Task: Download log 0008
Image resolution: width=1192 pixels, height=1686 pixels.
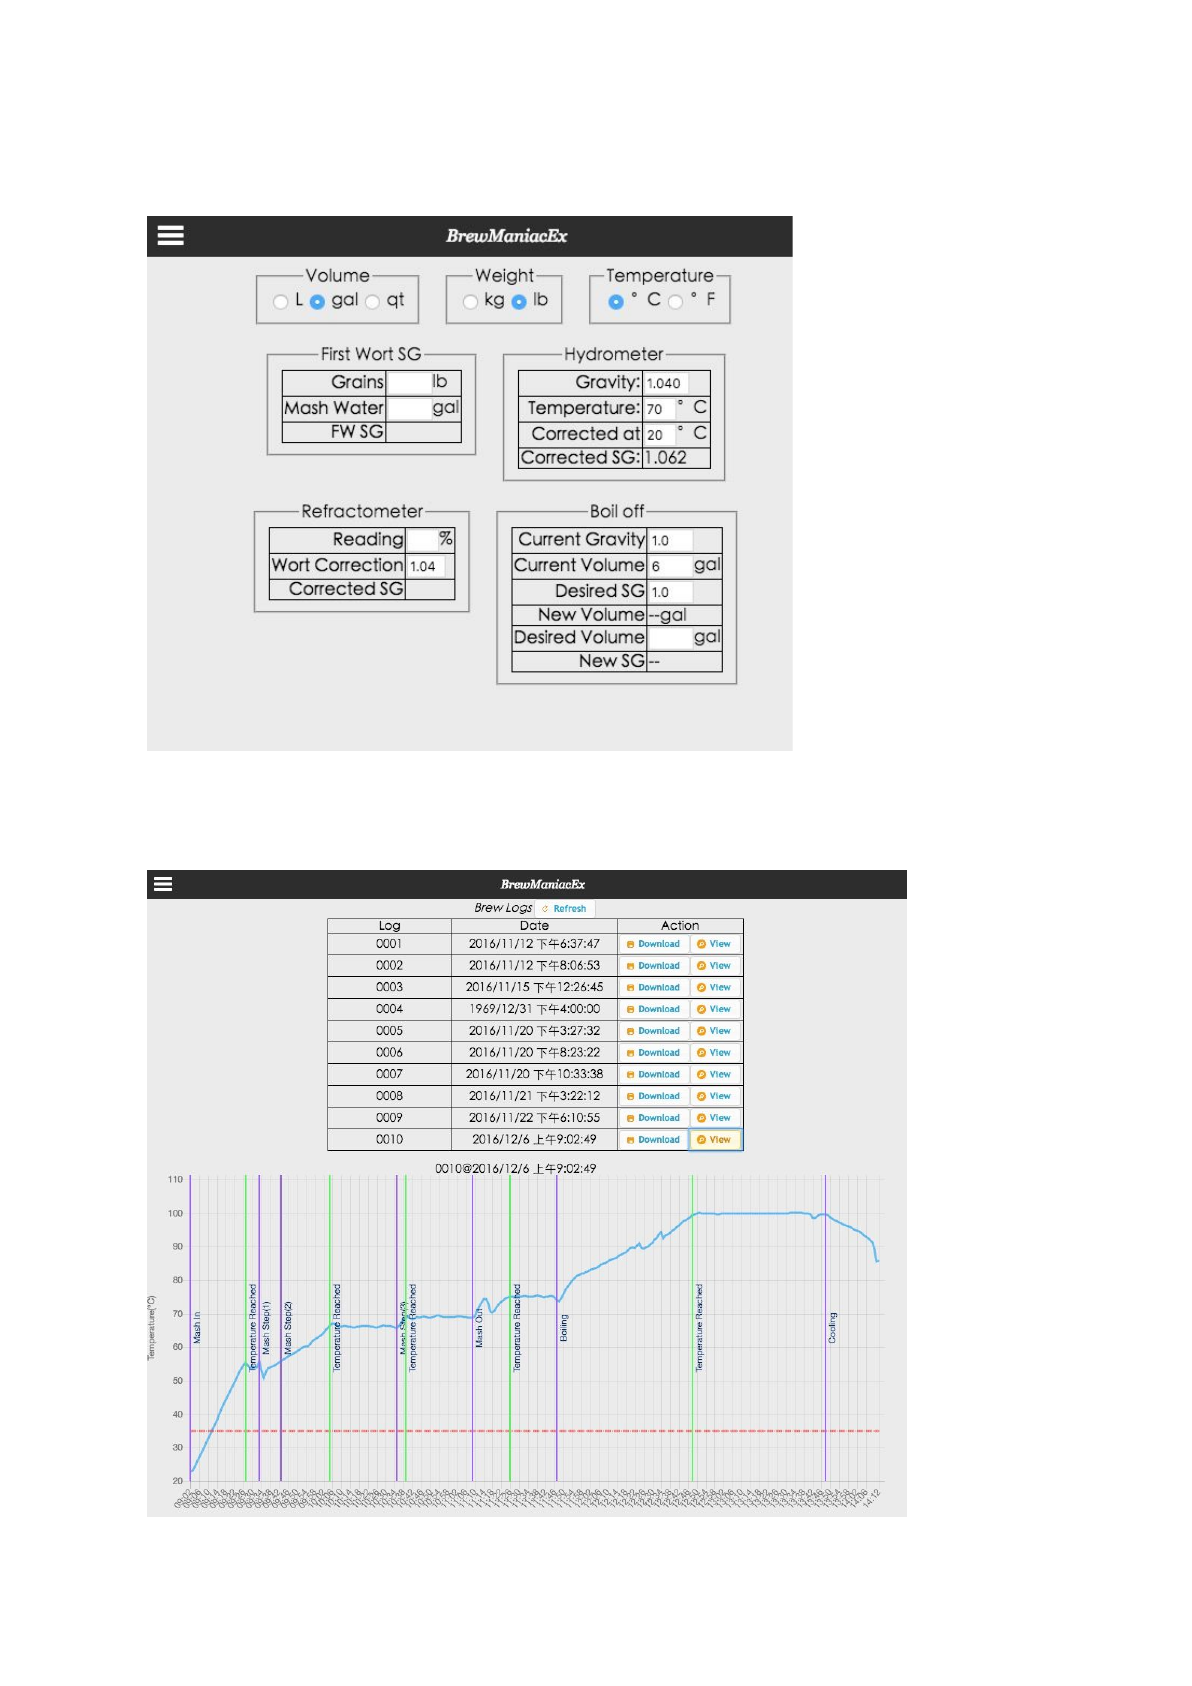Action: (653, 1097)
